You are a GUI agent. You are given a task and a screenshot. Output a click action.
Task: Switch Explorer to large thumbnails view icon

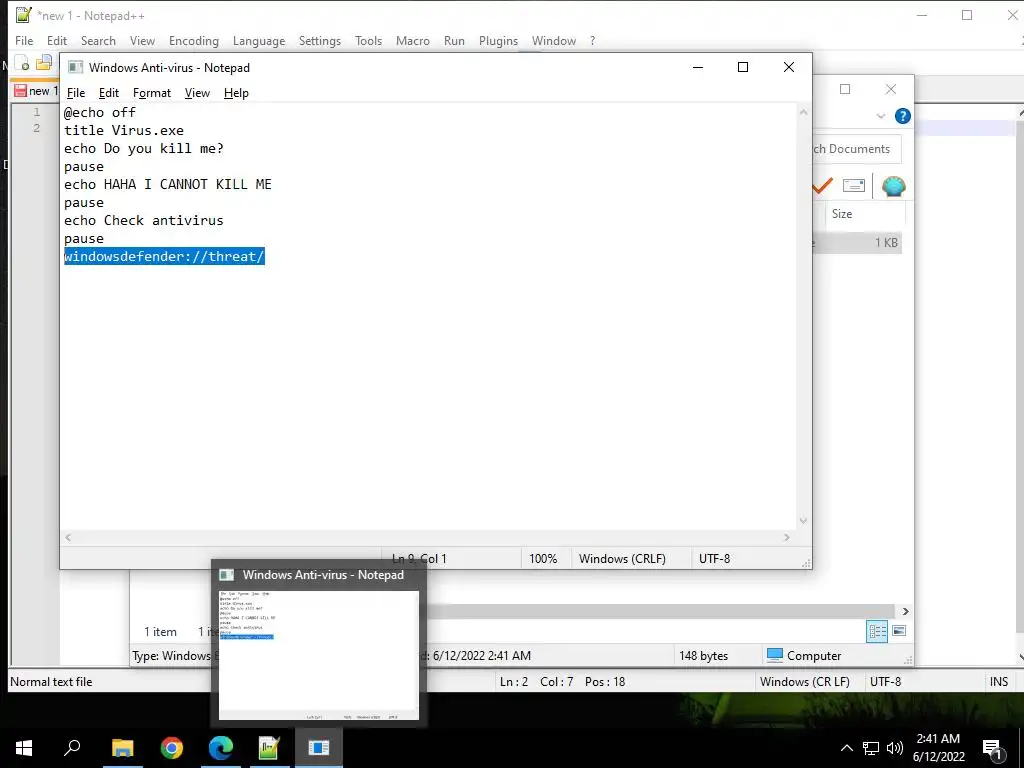(x=899, y=631)
